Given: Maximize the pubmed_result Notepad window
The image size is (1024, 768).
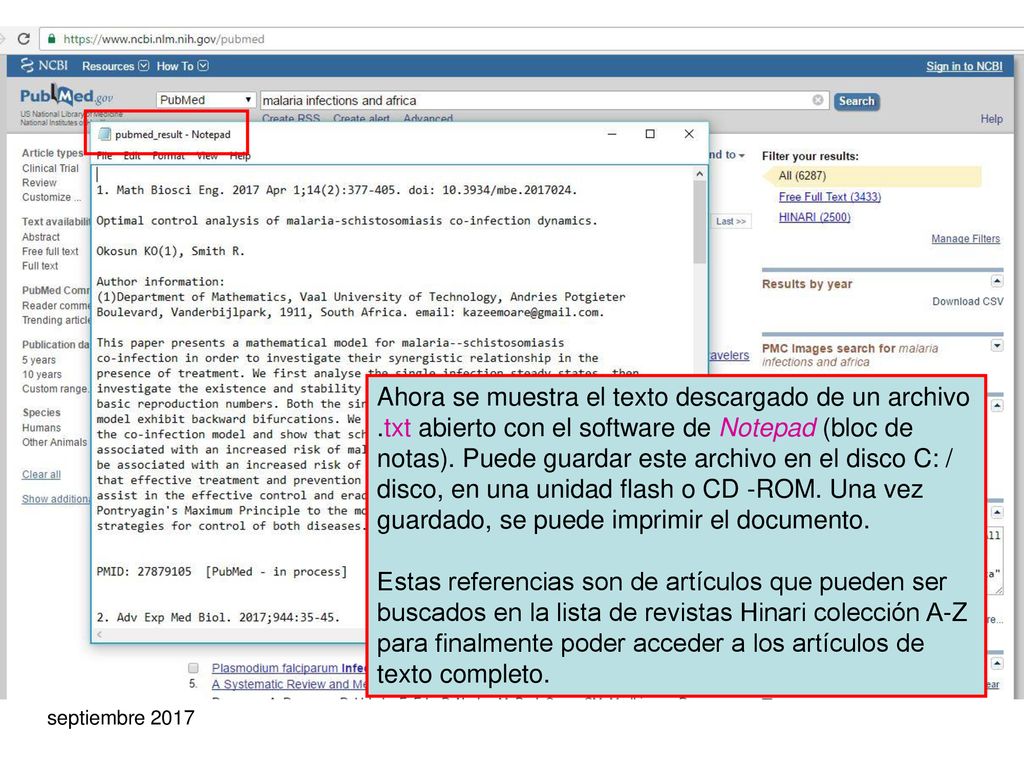Looking at the screenshot, I should click(650, 134).
